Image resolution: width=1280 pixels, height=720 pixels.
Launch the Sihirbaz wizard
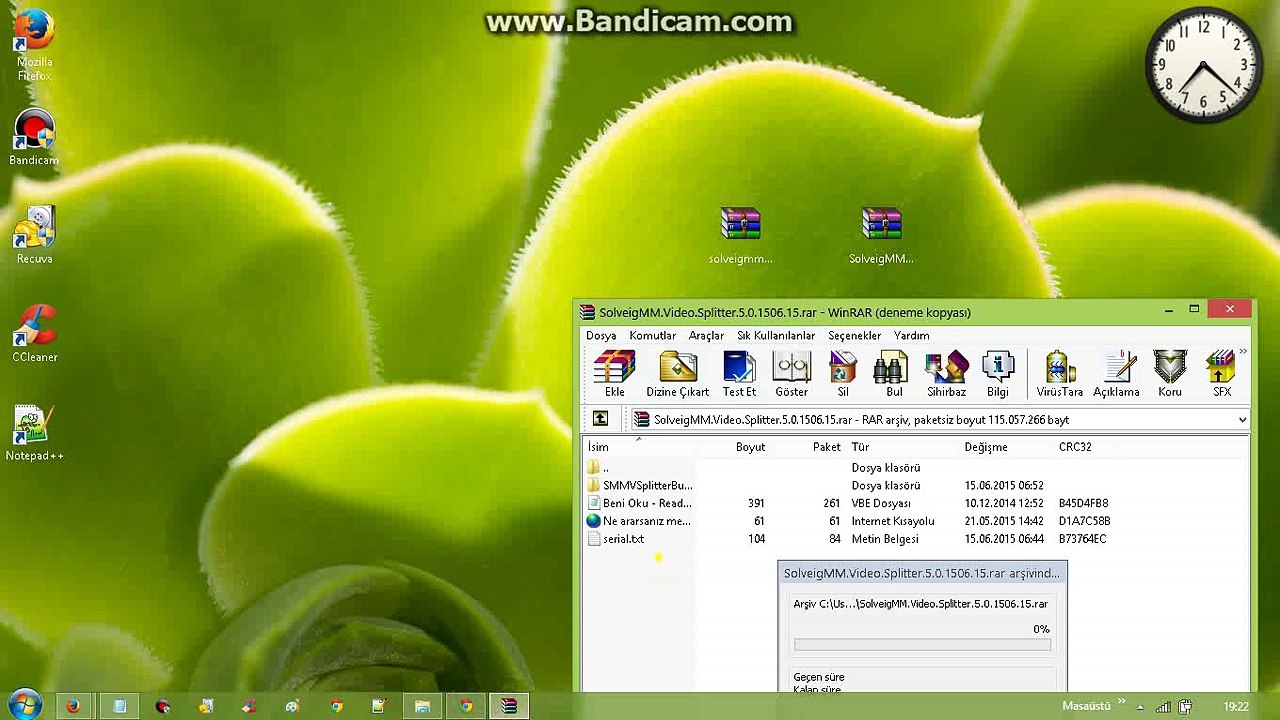tap(946, 374)
